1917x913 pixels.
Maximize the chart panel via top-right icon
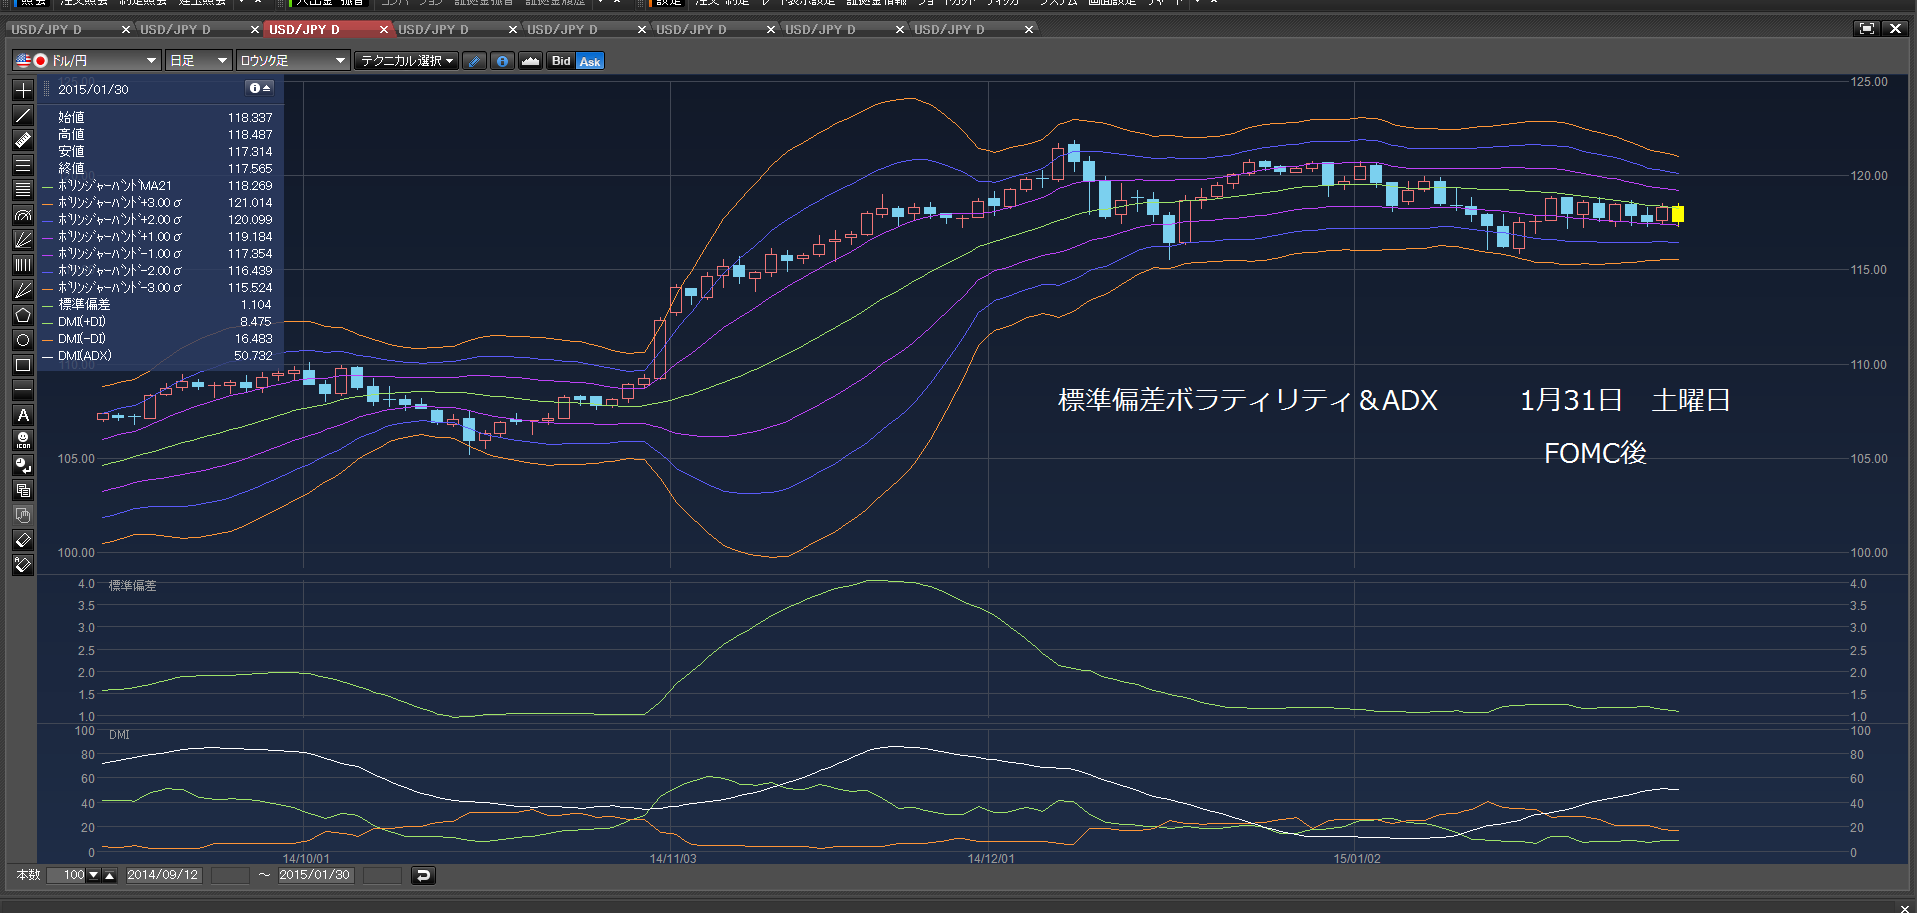coord(1866,29)
